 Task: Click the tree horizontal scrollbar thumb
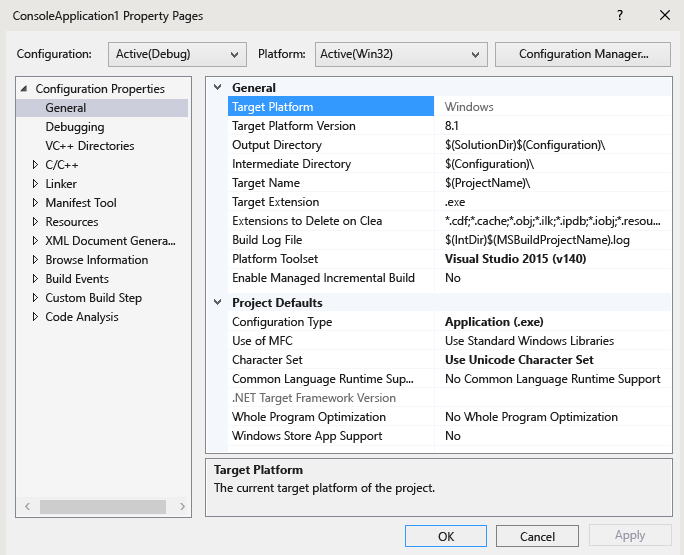[x=103, y=507]
